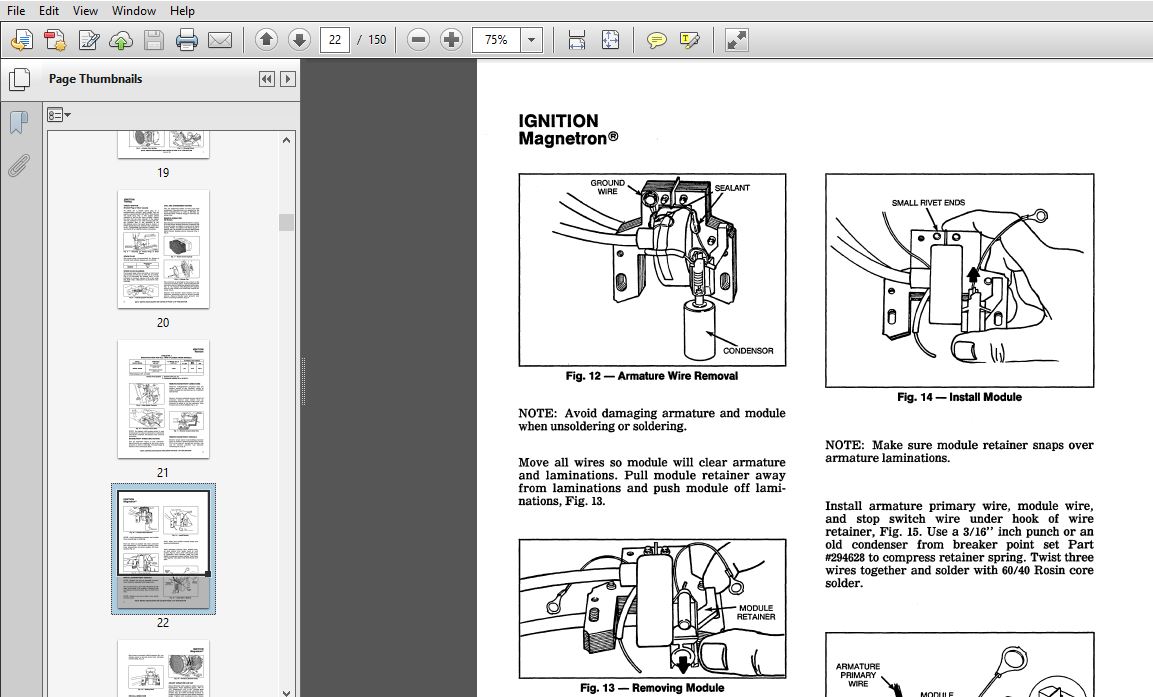Open the View menu
This screenshot has width=1153, height=697.
[85, 10]
